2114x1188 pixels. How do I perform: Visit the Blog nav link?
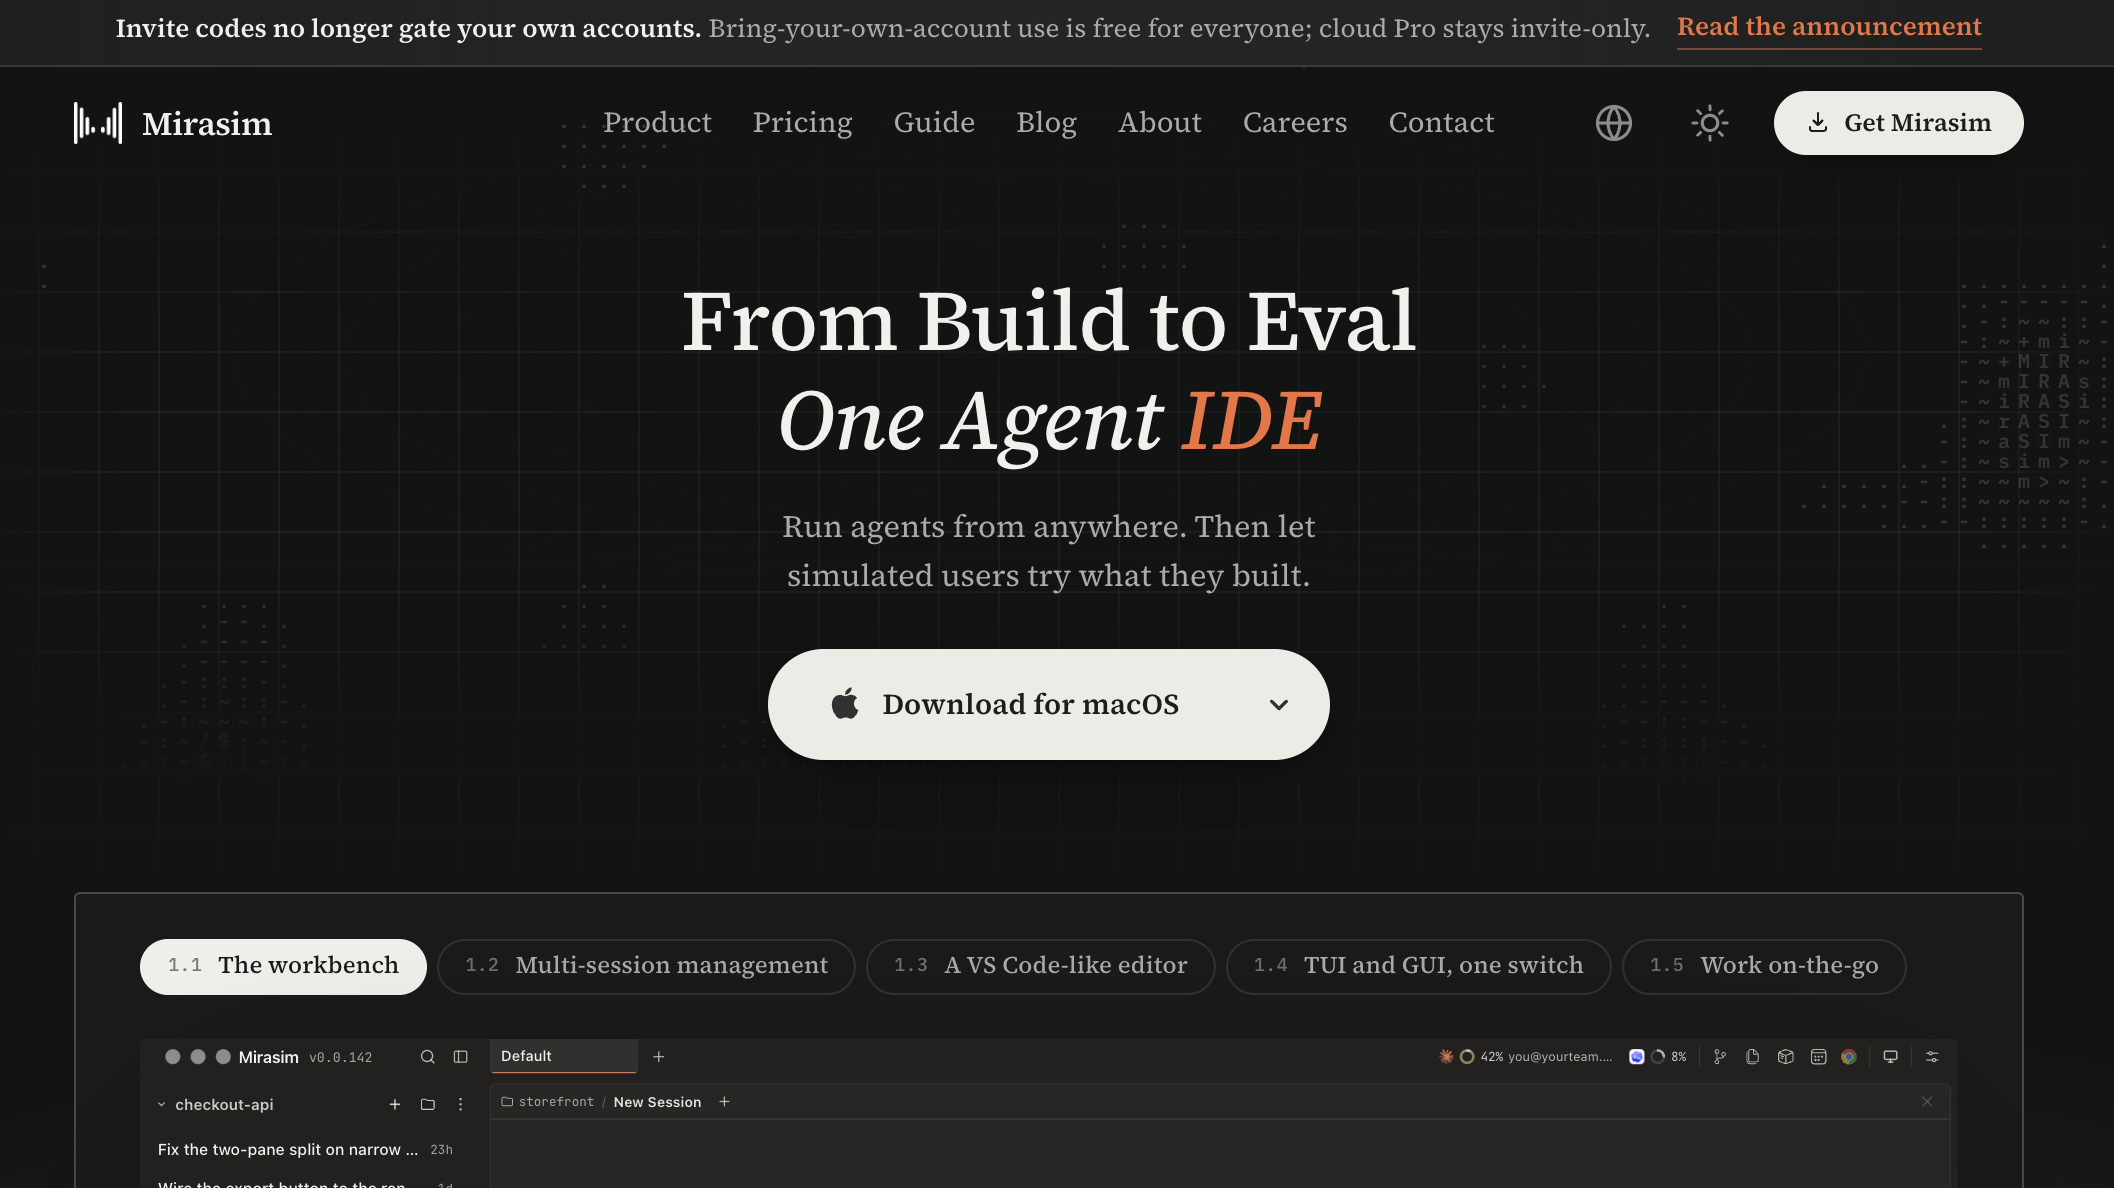tap(1046, 122)
